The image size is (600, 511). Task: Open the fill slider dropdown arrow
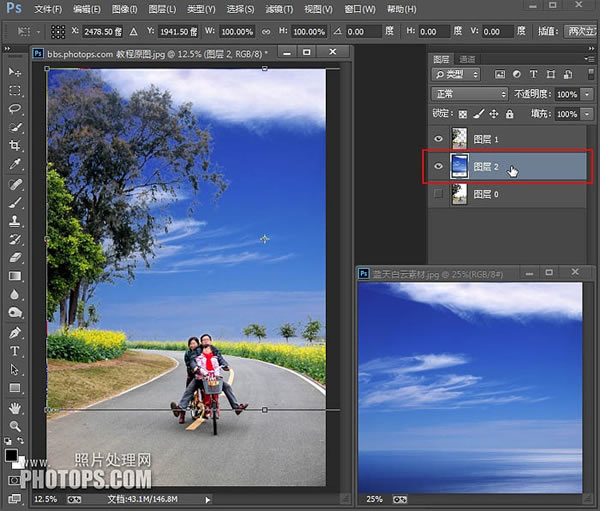point(587,114)
